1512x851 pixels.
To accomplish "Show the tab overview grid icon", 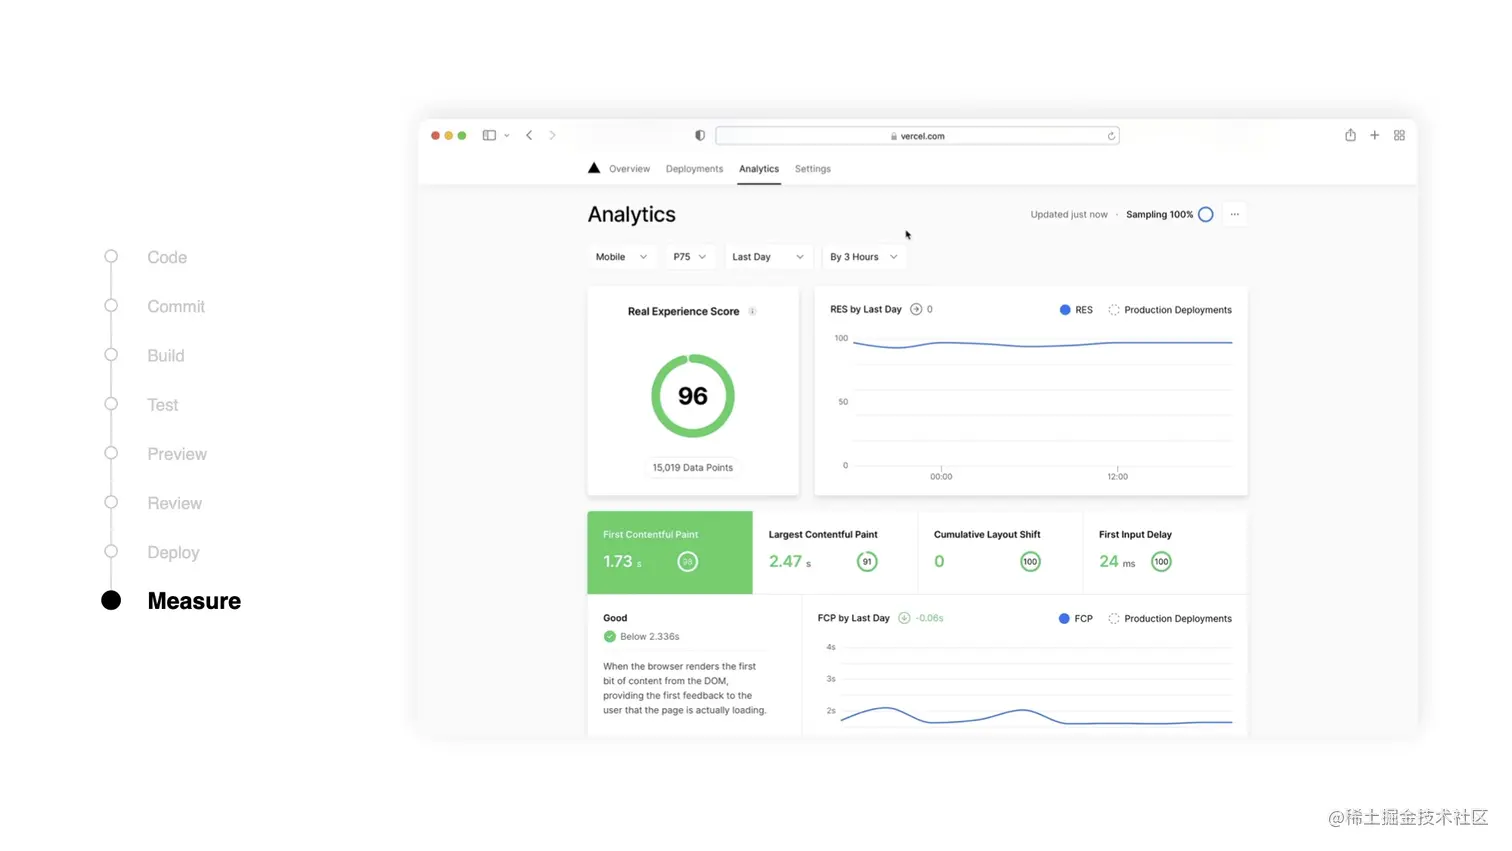I will tap(1399, 135).
